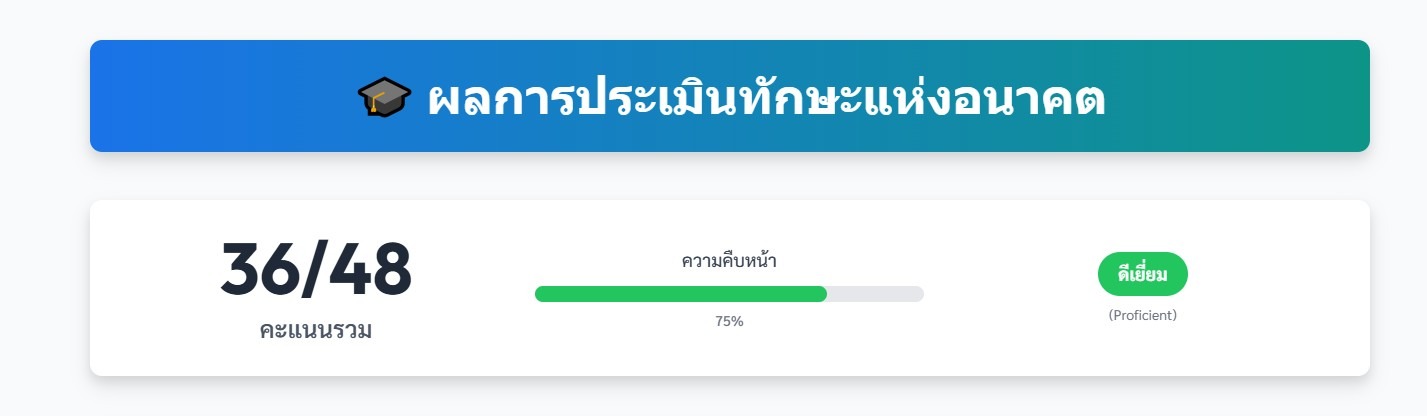1427x416 pixels.
Task: Click the right end of the green progress fill
Action: (x=821, y=294)
